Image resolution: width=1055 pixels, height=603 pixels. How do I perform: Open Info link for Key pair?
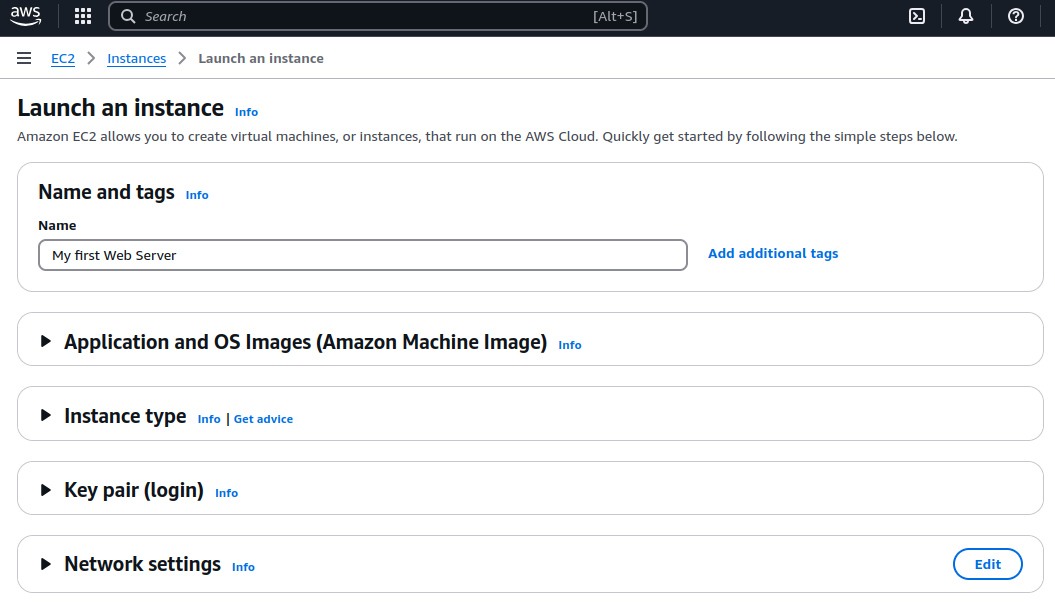227,493
